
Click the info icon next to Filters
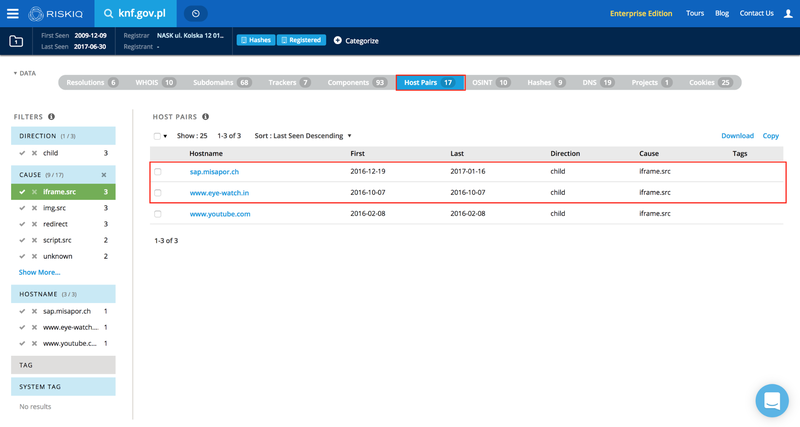52,117
